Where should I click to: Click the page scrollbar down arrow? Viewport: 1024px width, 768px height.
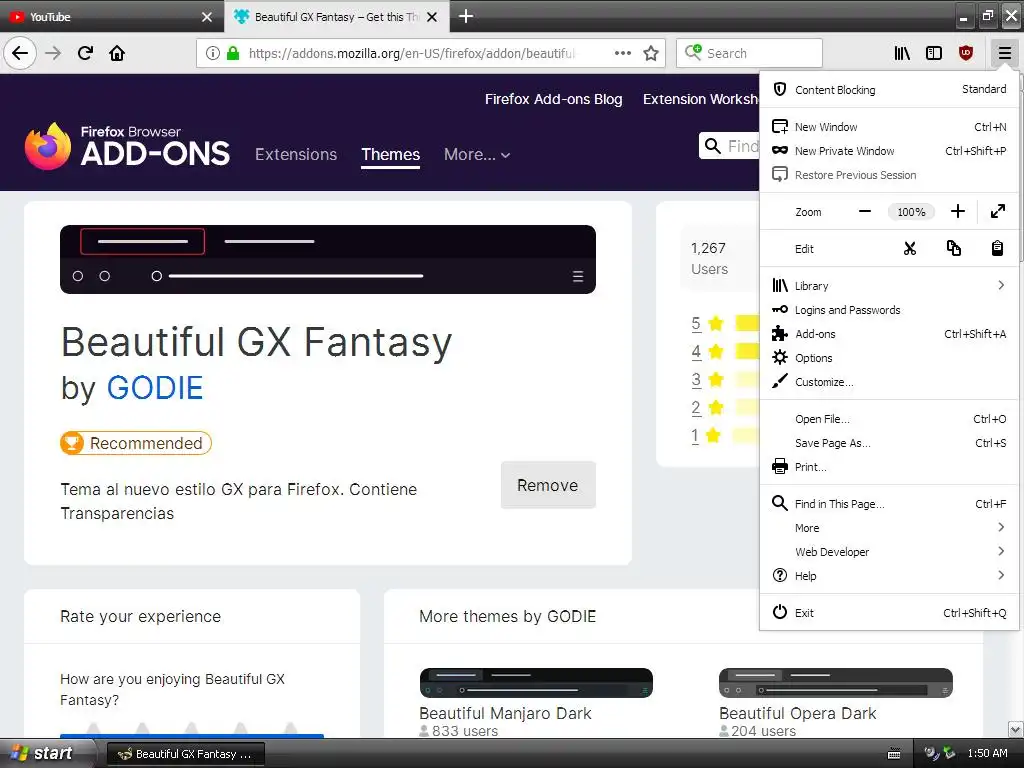1016,729
